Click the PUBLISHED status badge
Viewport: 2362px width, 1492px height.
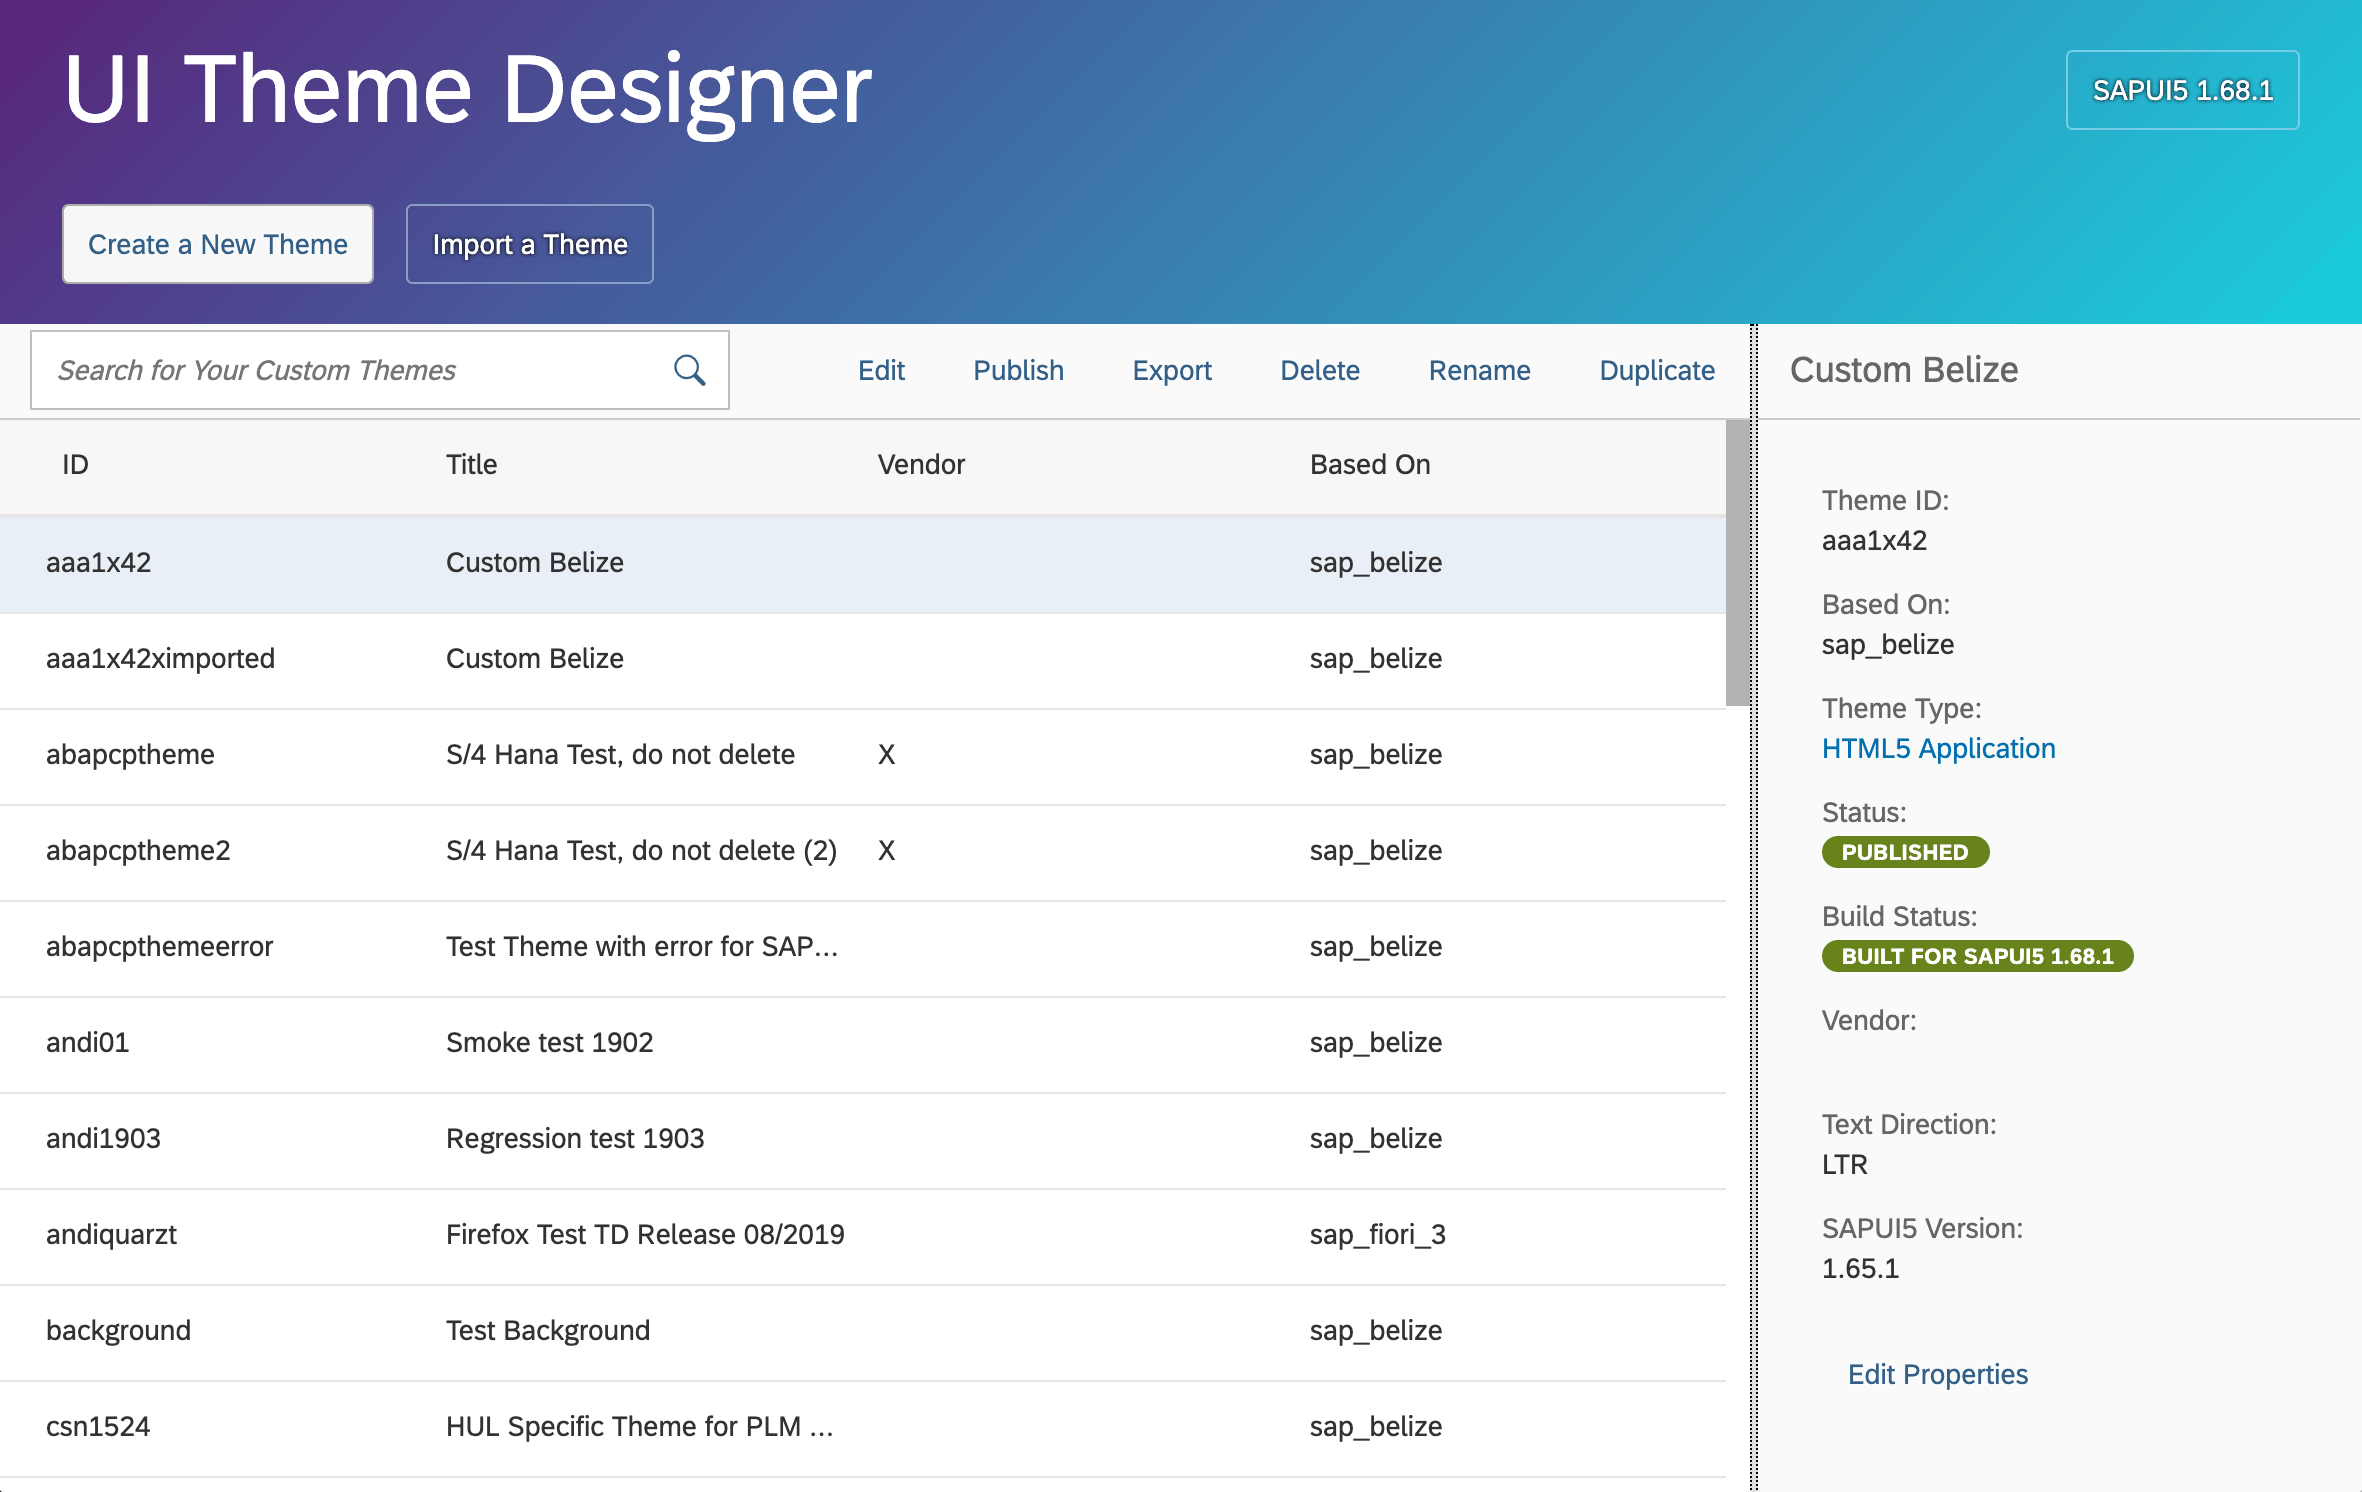tap(1905, 852)
